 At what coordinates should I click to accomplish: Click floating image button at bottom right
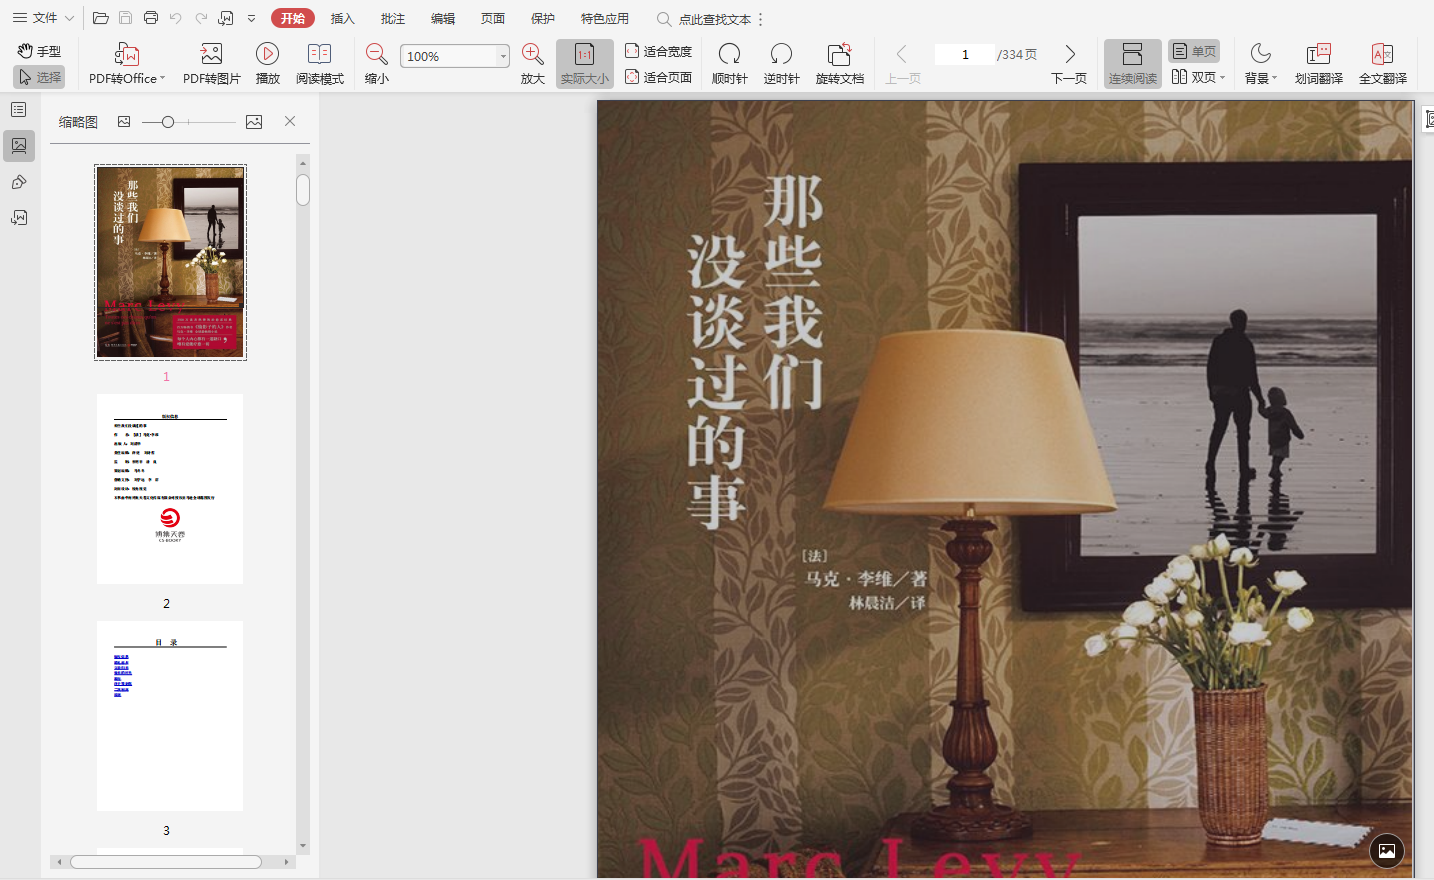pyautogui.click(x=1387, y=851)
